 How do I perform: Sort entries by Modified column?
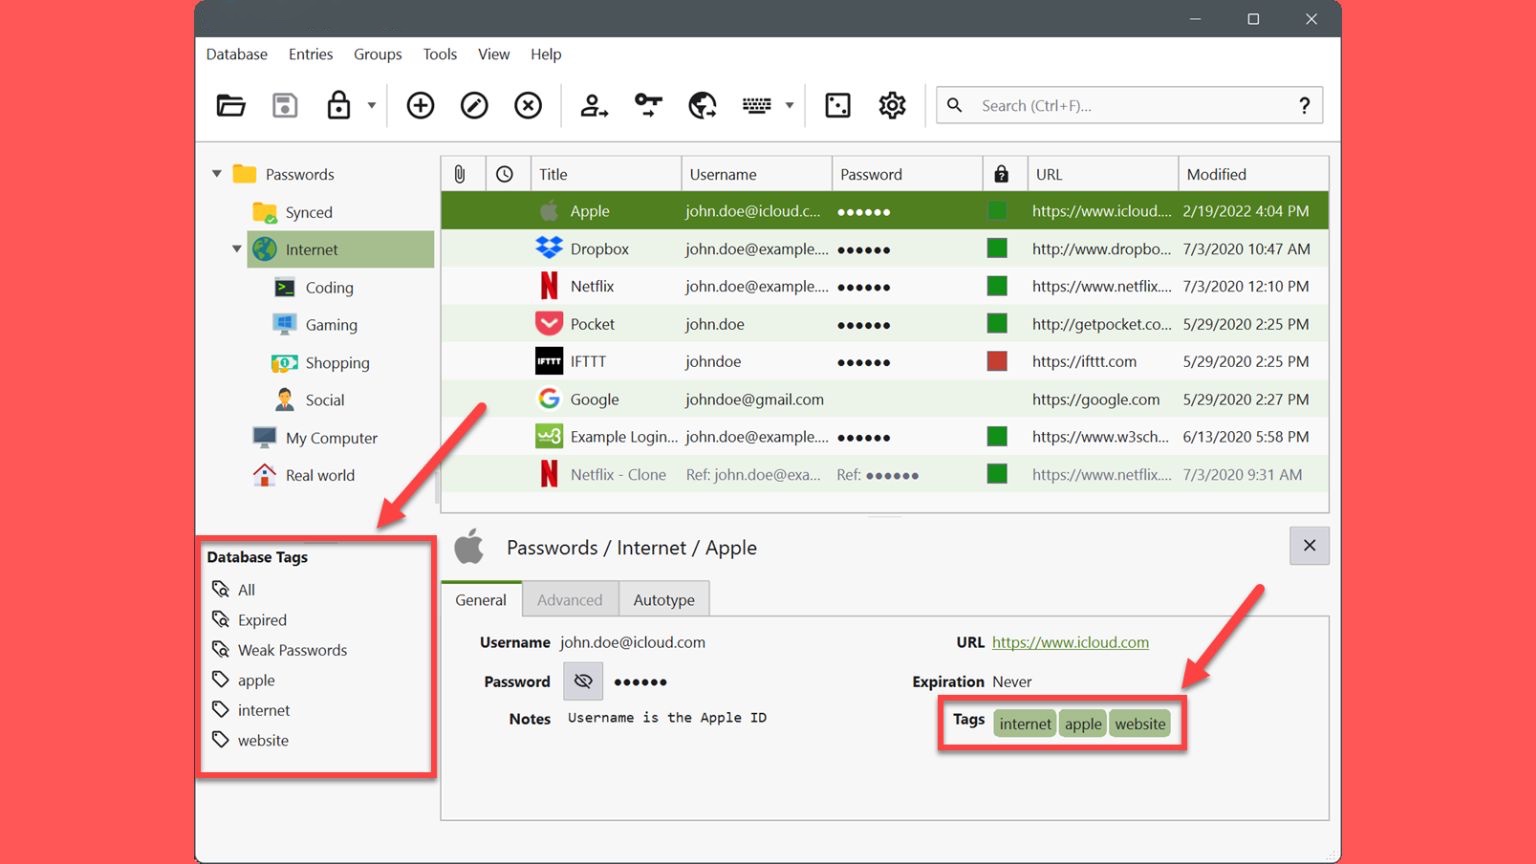pos(1253,174)
